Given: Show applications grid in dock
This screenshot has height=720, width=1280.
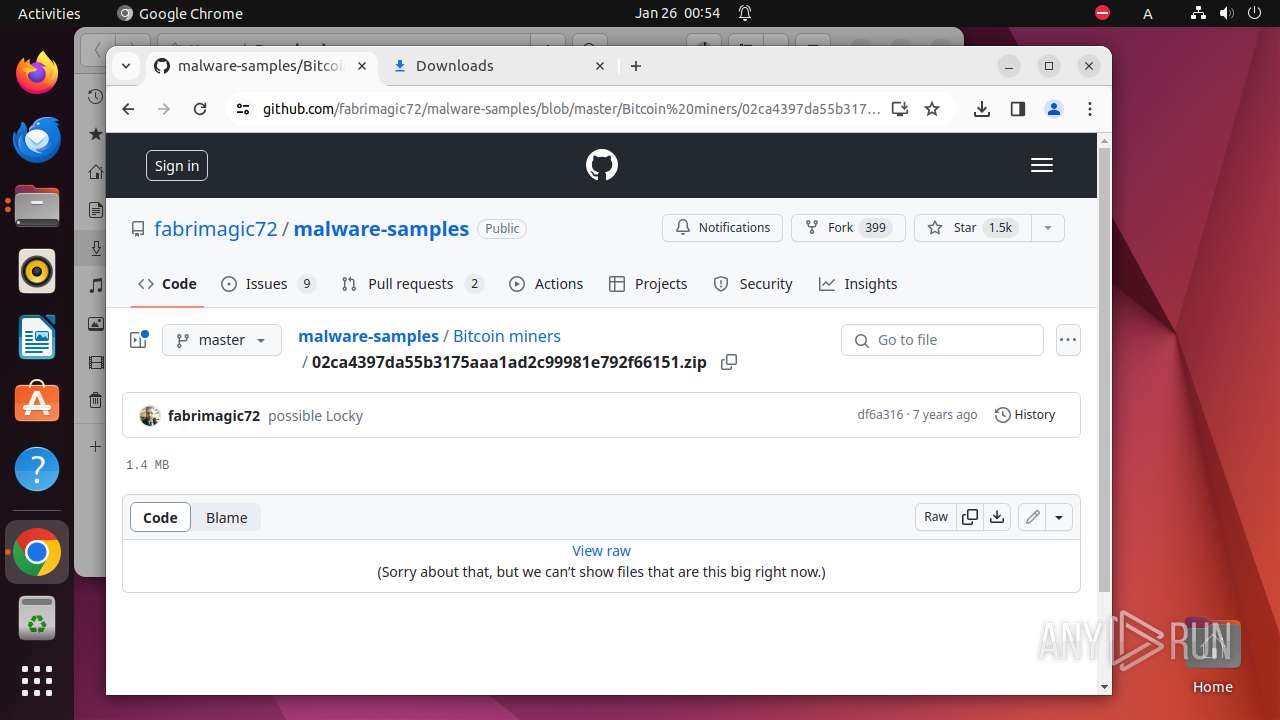Looking at the screenshot, I should tap(37, 681).
